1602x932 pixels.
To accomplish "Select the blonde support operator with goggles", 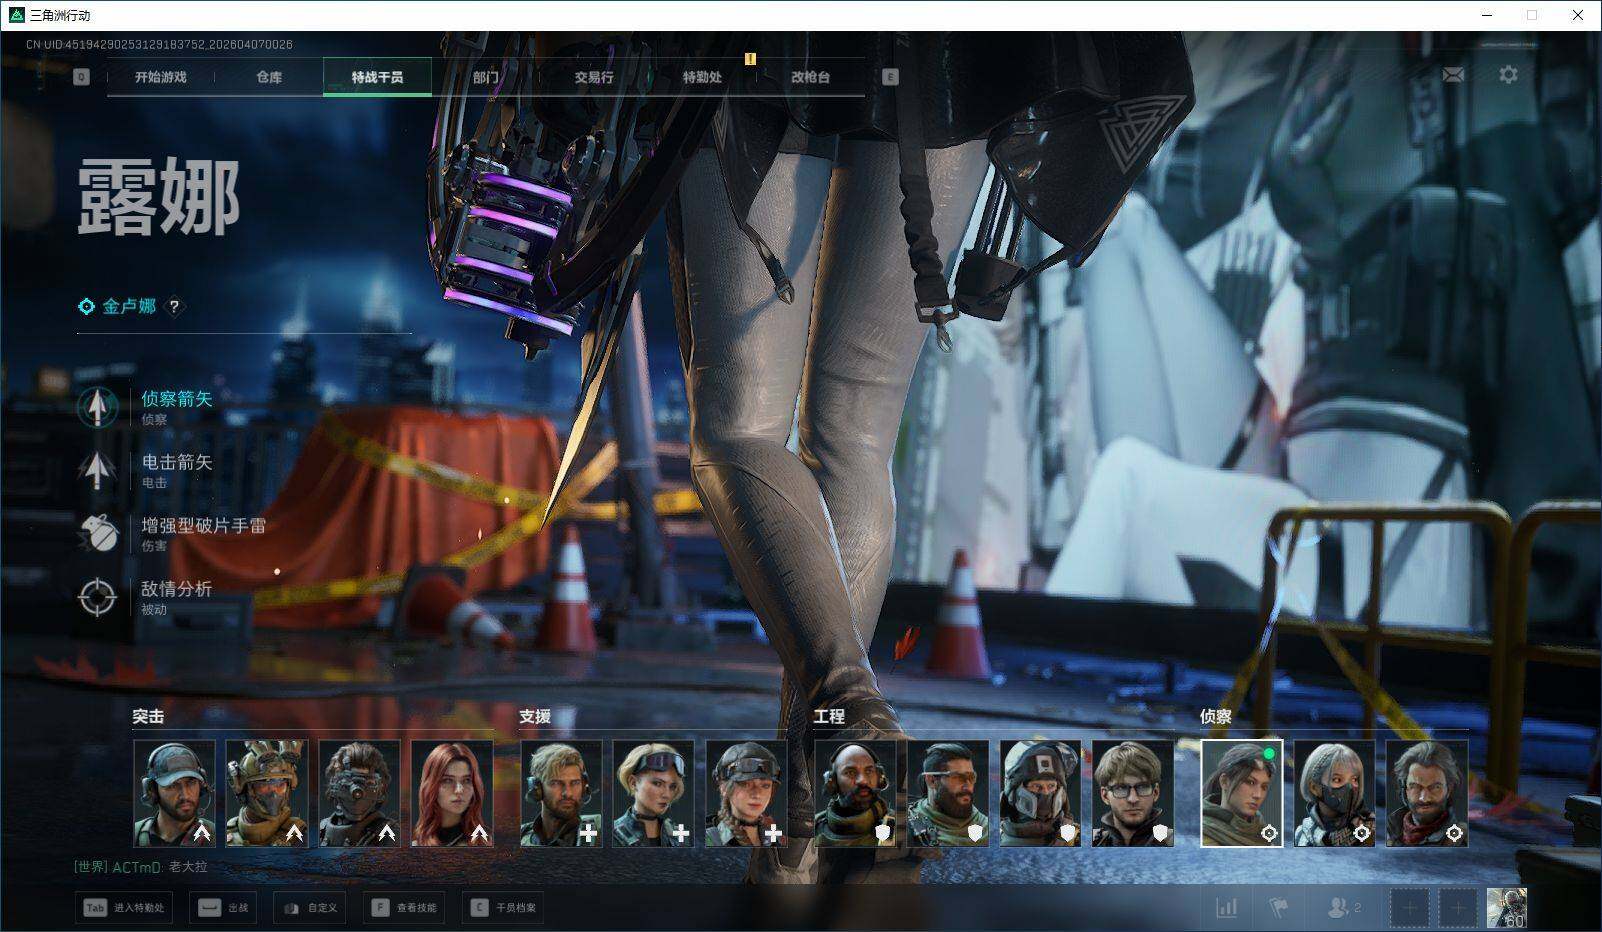I will tap(654, 793).
